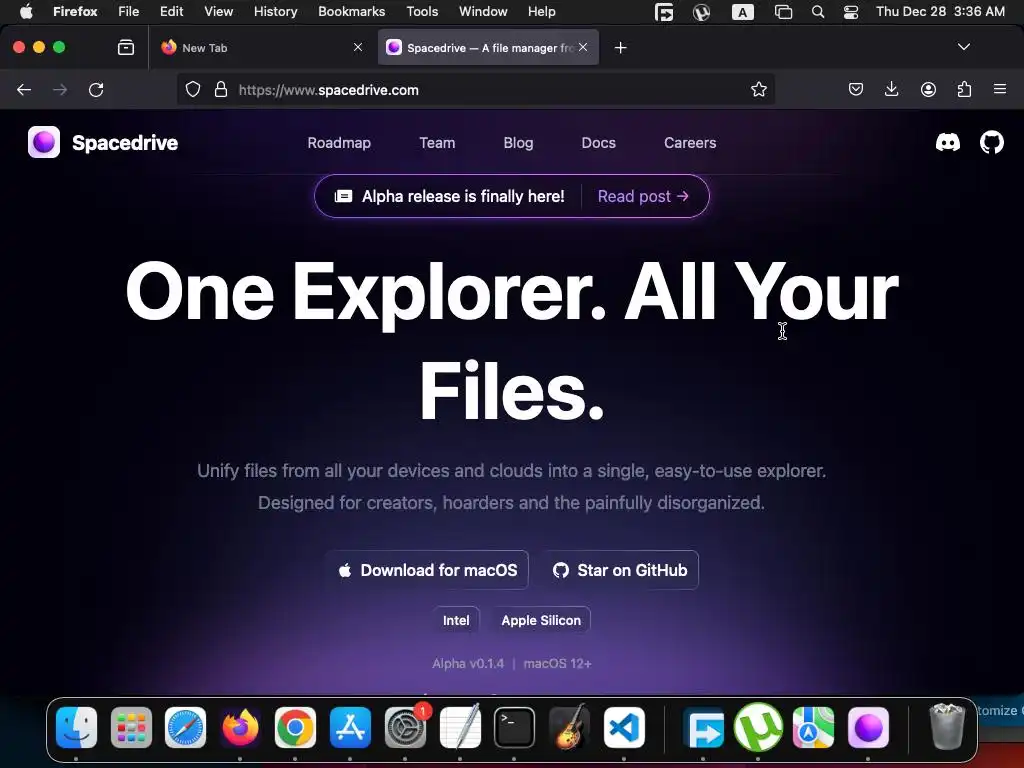The image size is (1024, 768).
Task: Click the Stage Manager windows icon in menu bar
Action: click(x=783, y=12)
